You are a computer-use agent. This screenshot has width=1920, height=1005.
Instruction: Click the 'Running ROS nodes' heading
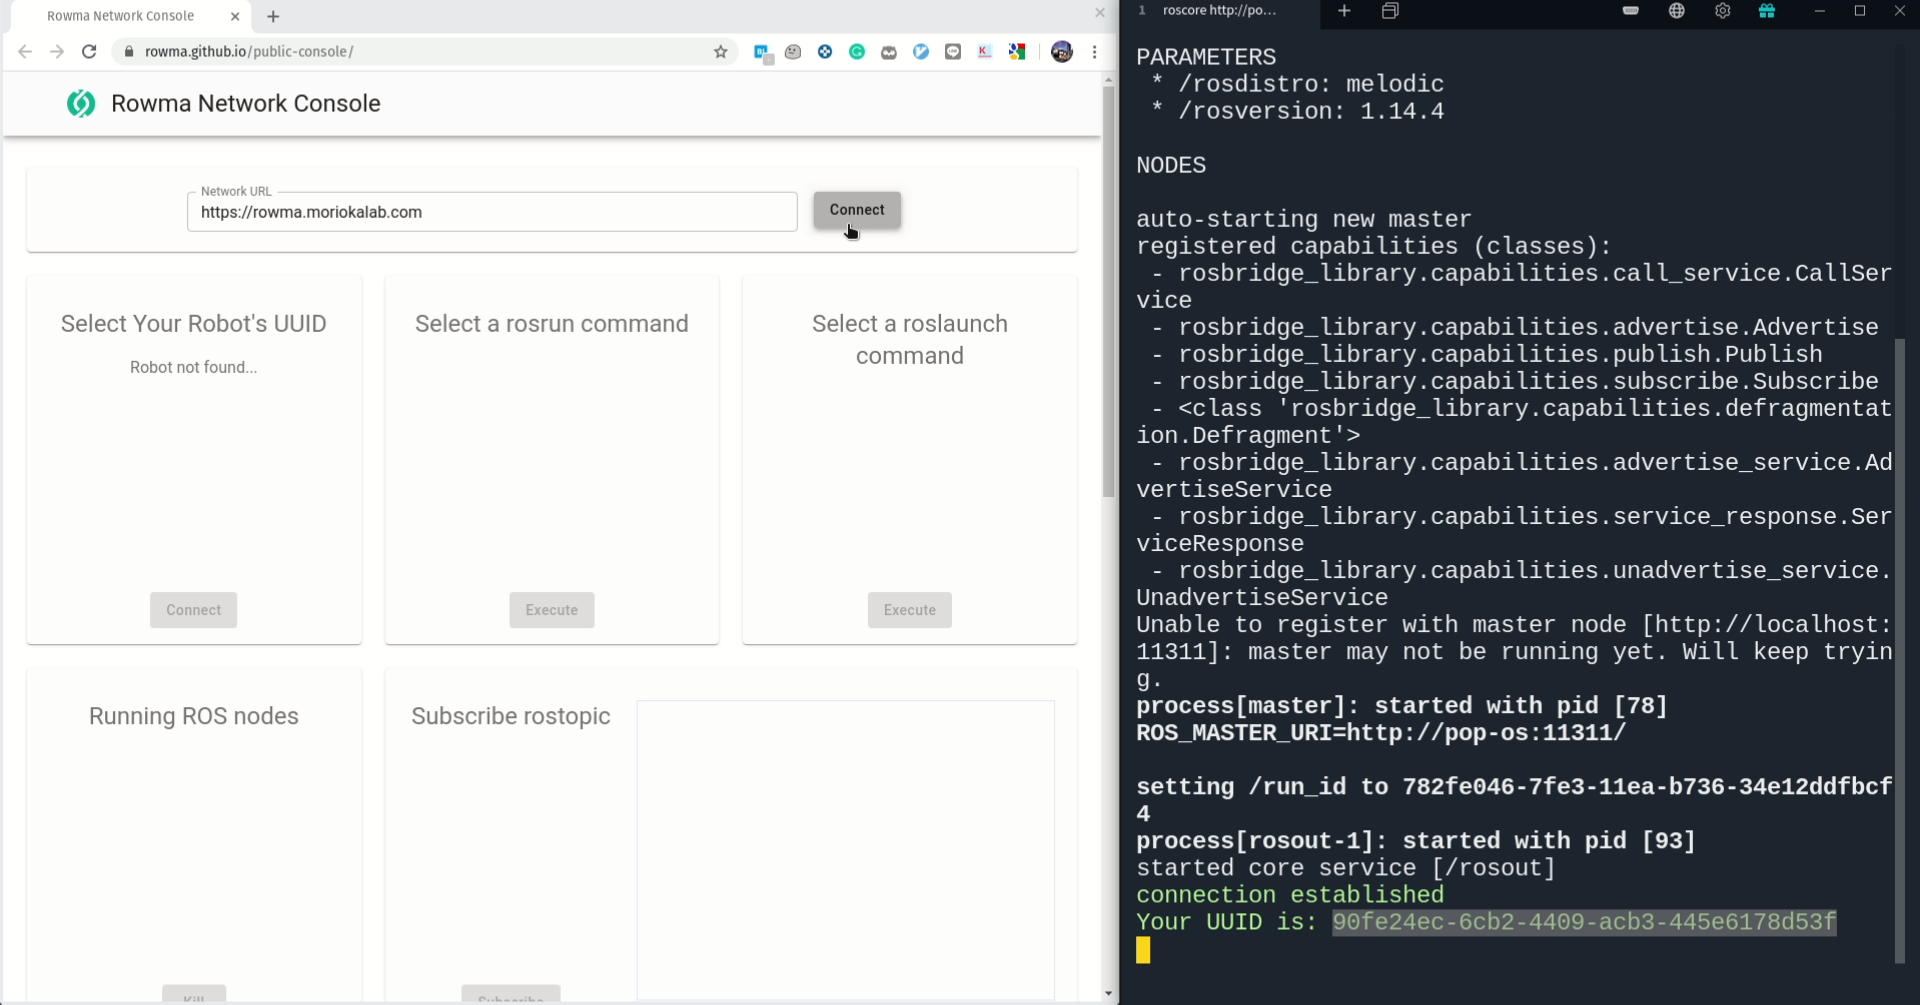pyautogui.click(x=193, y=716)
